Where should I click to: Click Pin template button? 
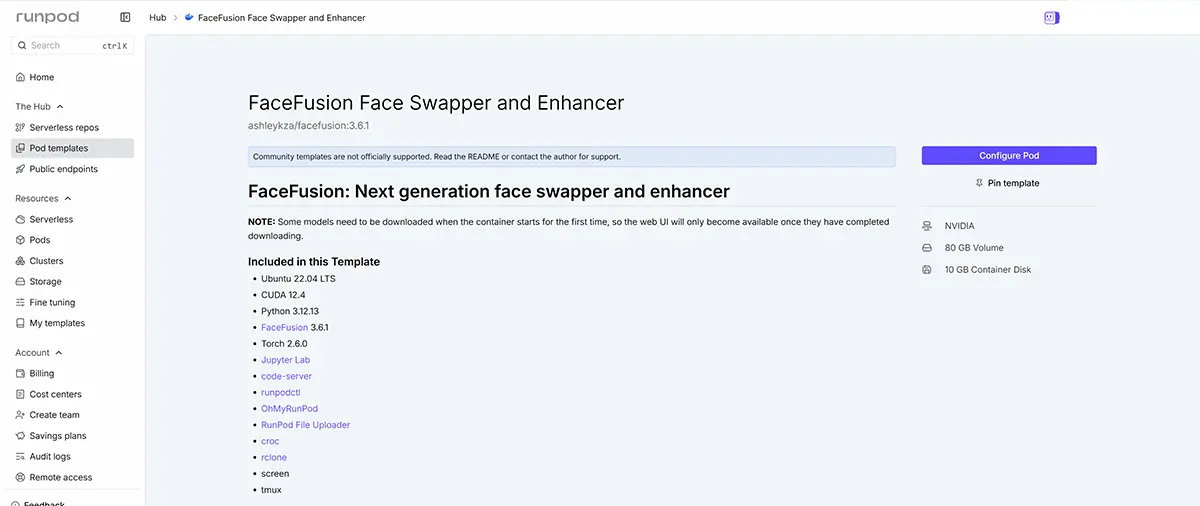[x=1009, y=183]
